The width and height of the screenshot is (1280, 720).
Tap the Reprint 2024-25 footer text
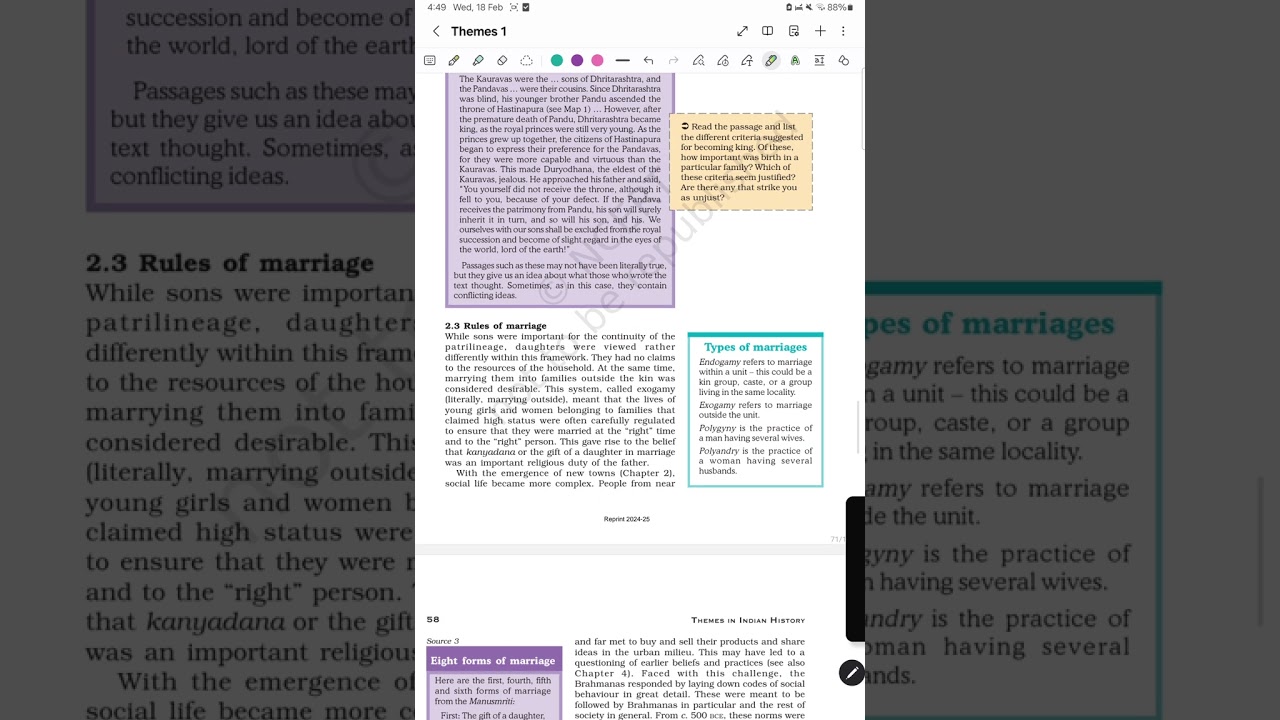tap(627, 520)
